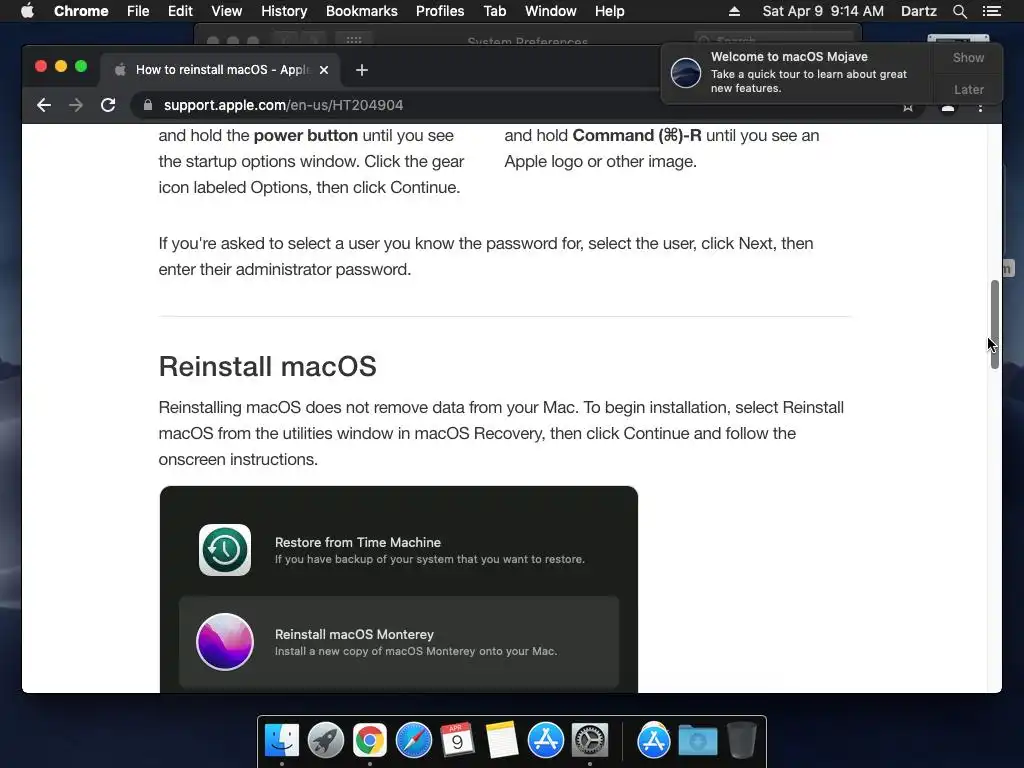
Task: Open the Trash in the Dock
Action: pos(742,741)
